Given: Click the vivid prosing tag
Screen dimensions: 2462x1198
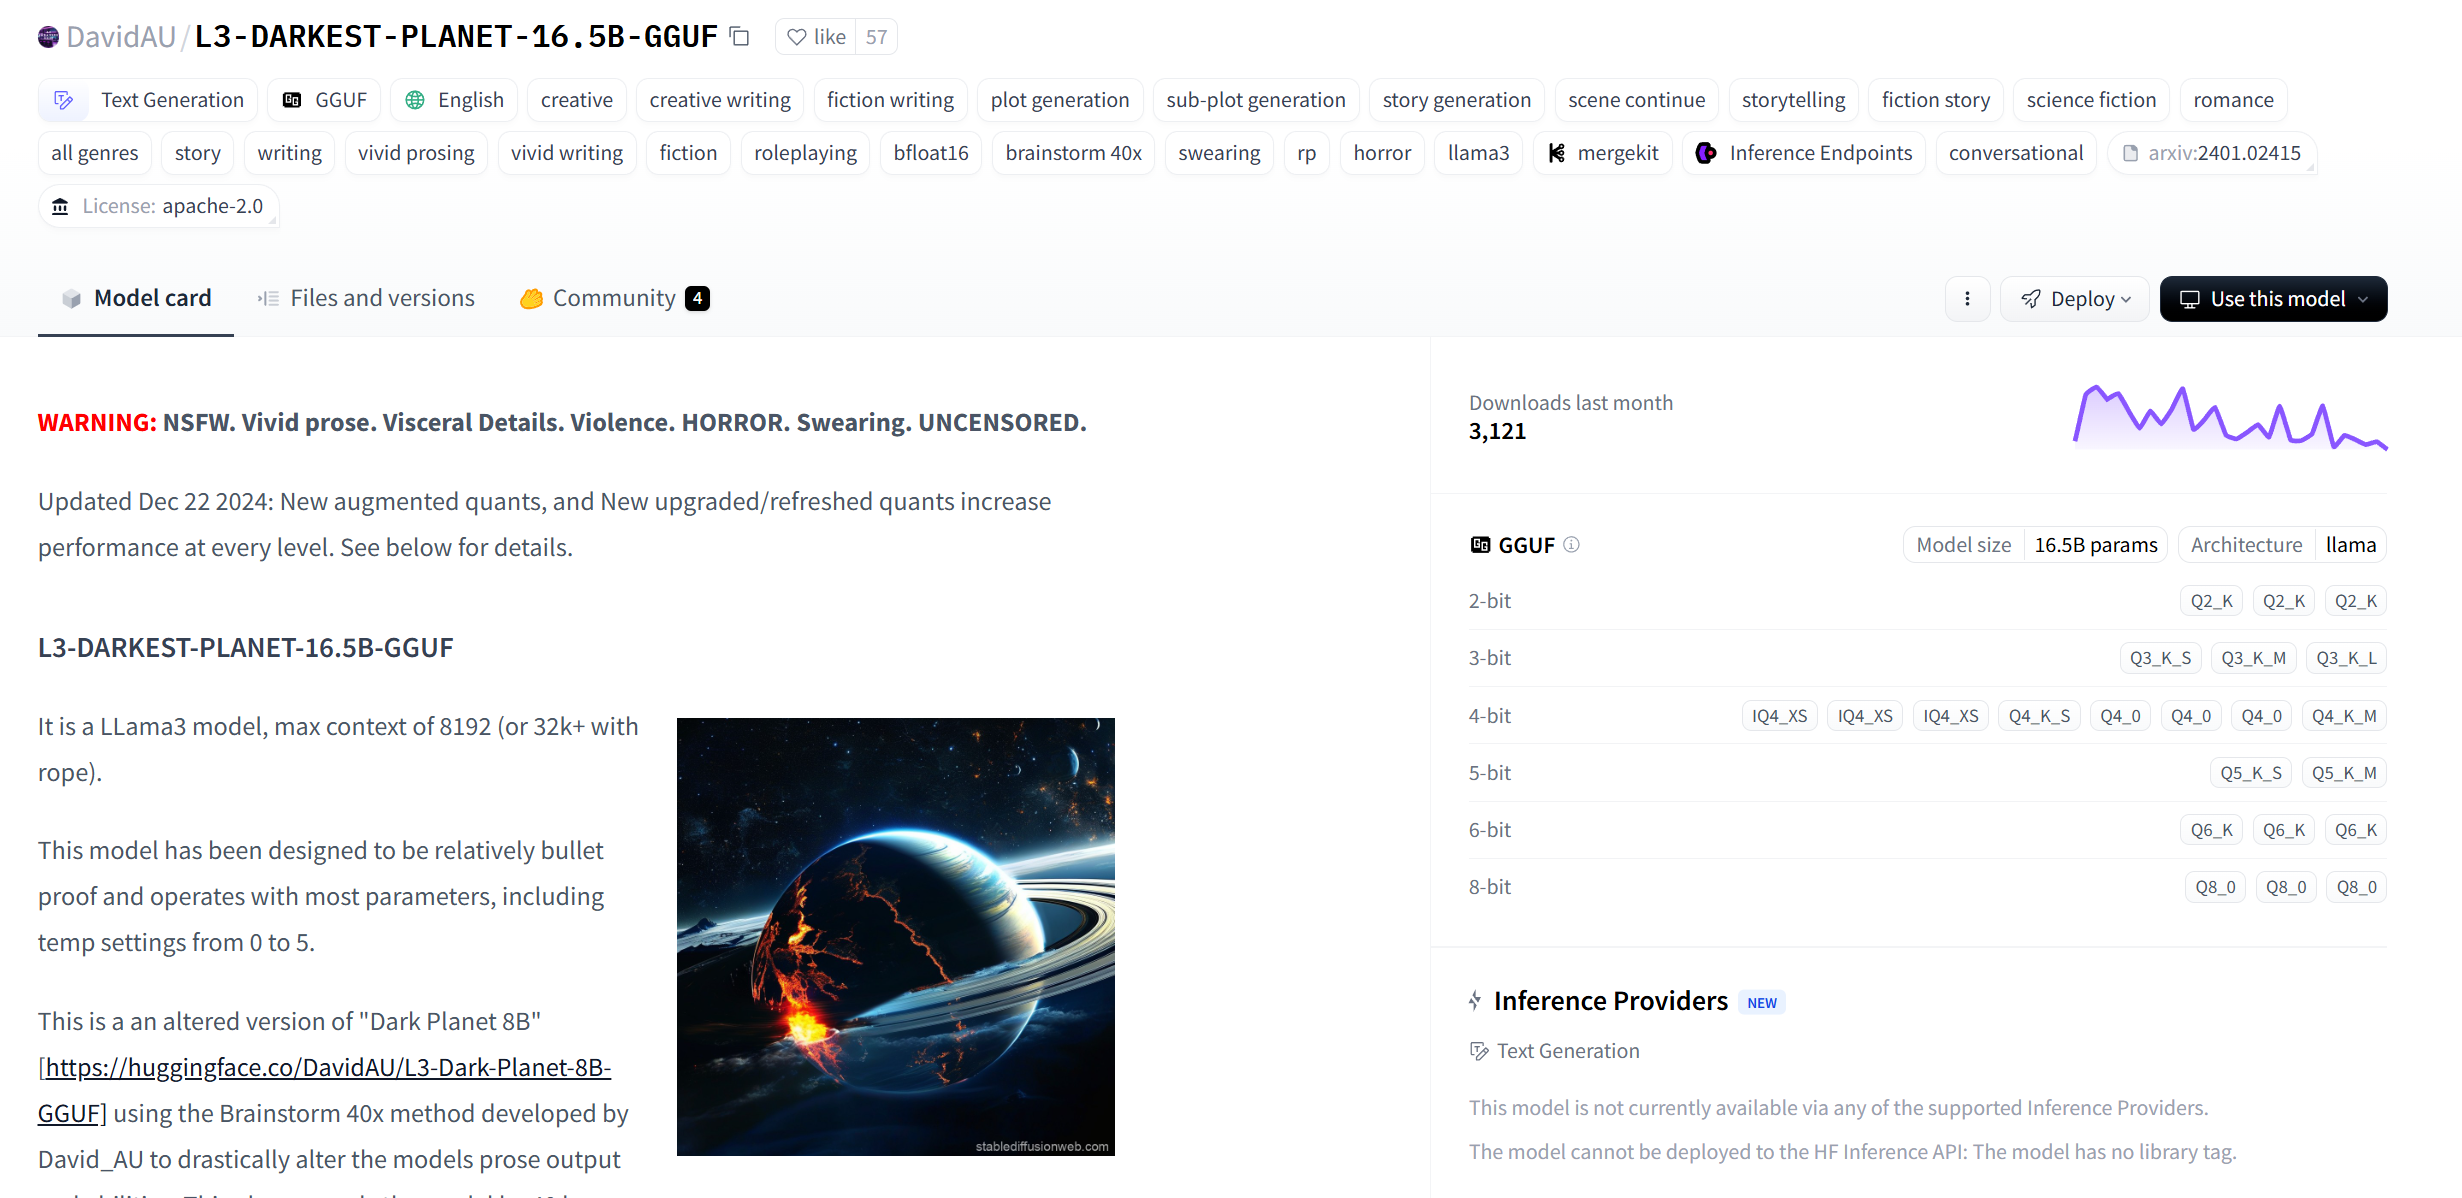Looking at the screenshot, I should (x=416, y=153).
